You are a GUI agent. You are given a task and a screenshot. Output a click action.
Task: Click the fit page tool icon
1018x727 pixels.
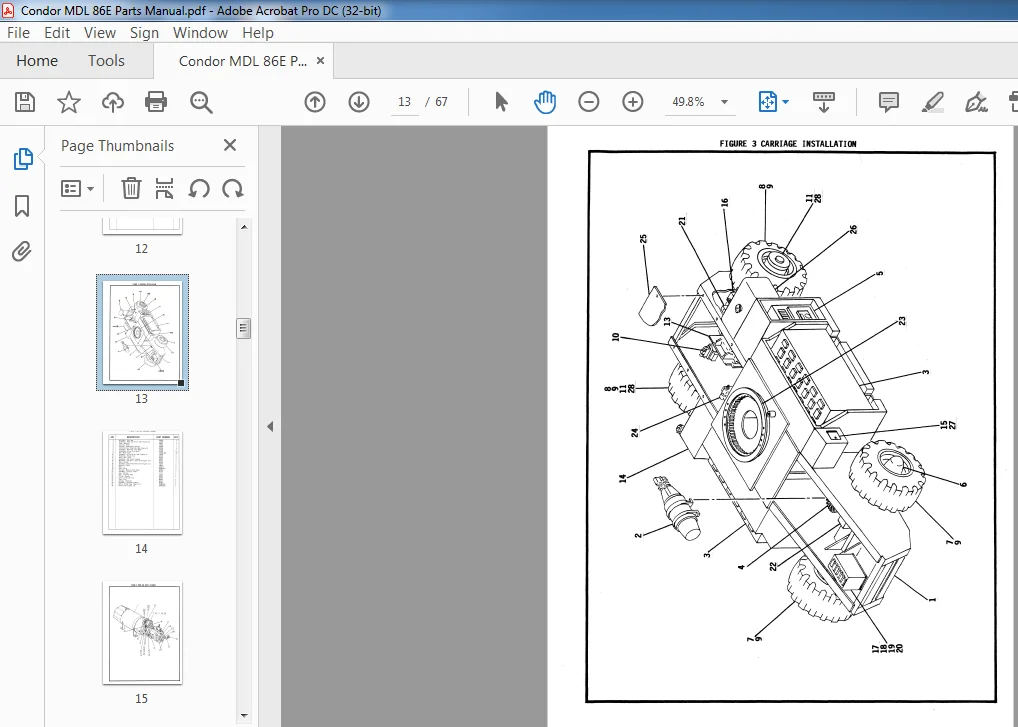point(767,102)
